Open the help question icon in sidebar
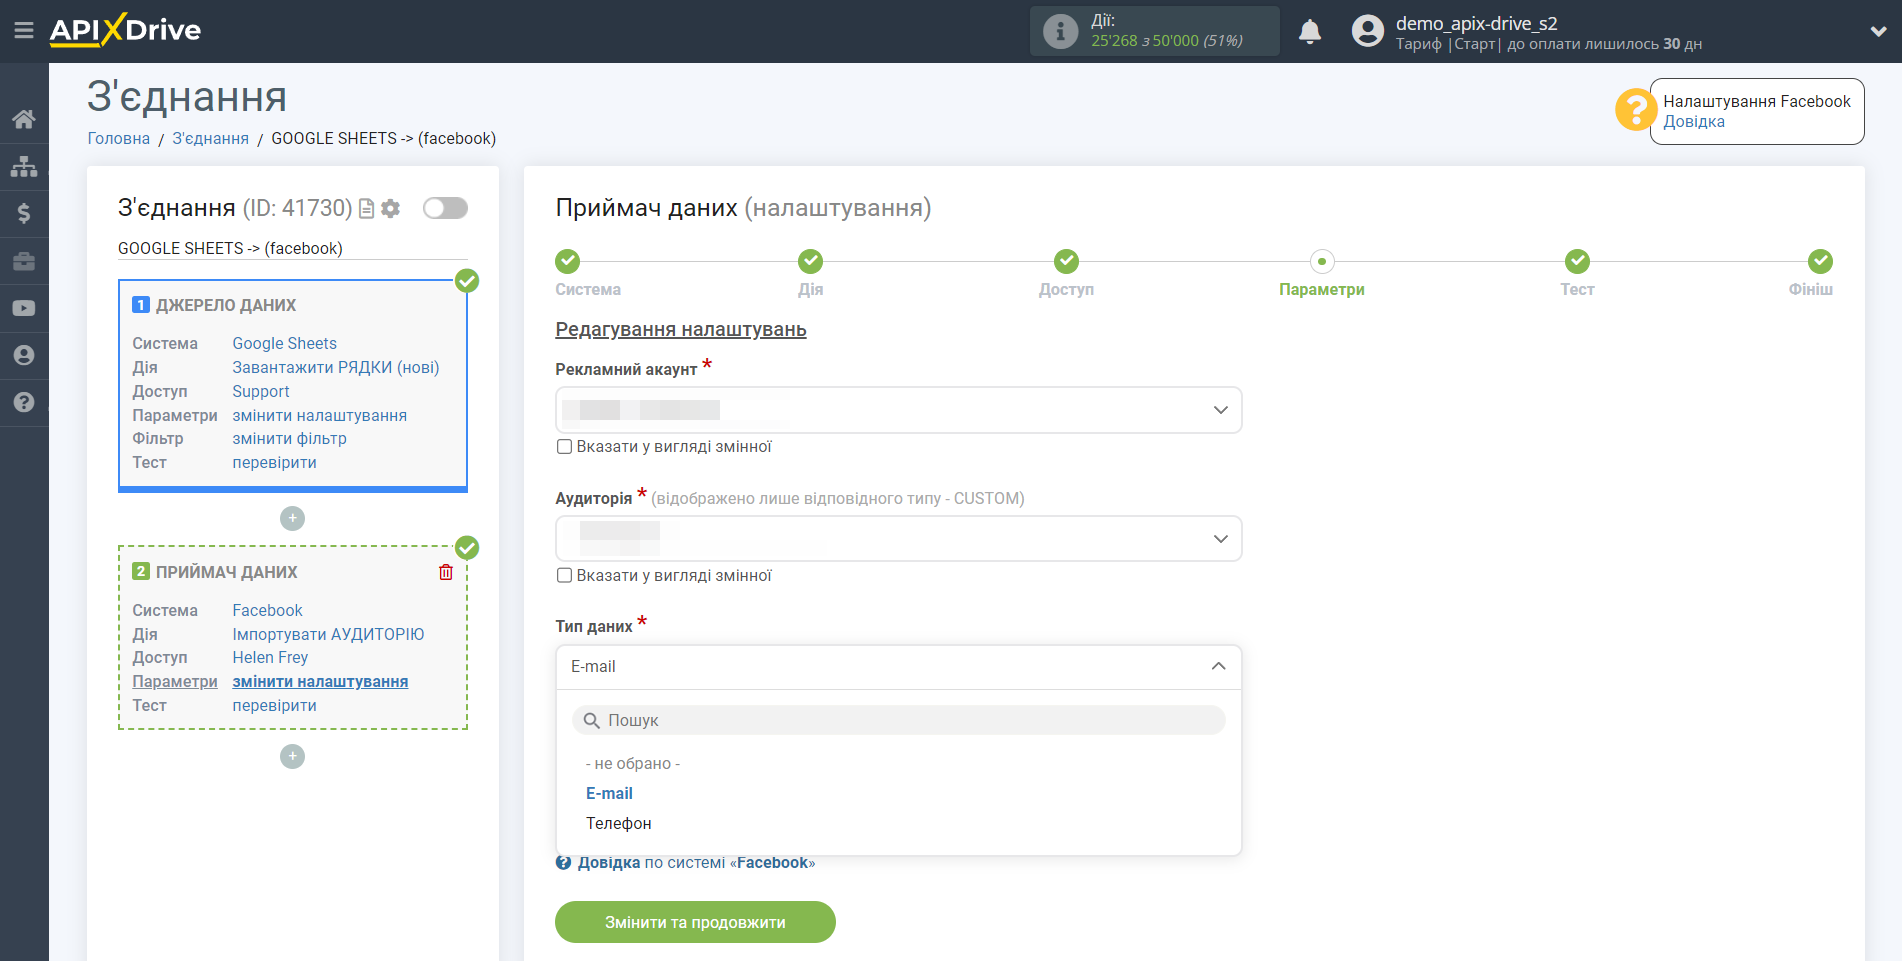This screenshot has height=961, width=1902. point(24,402)
